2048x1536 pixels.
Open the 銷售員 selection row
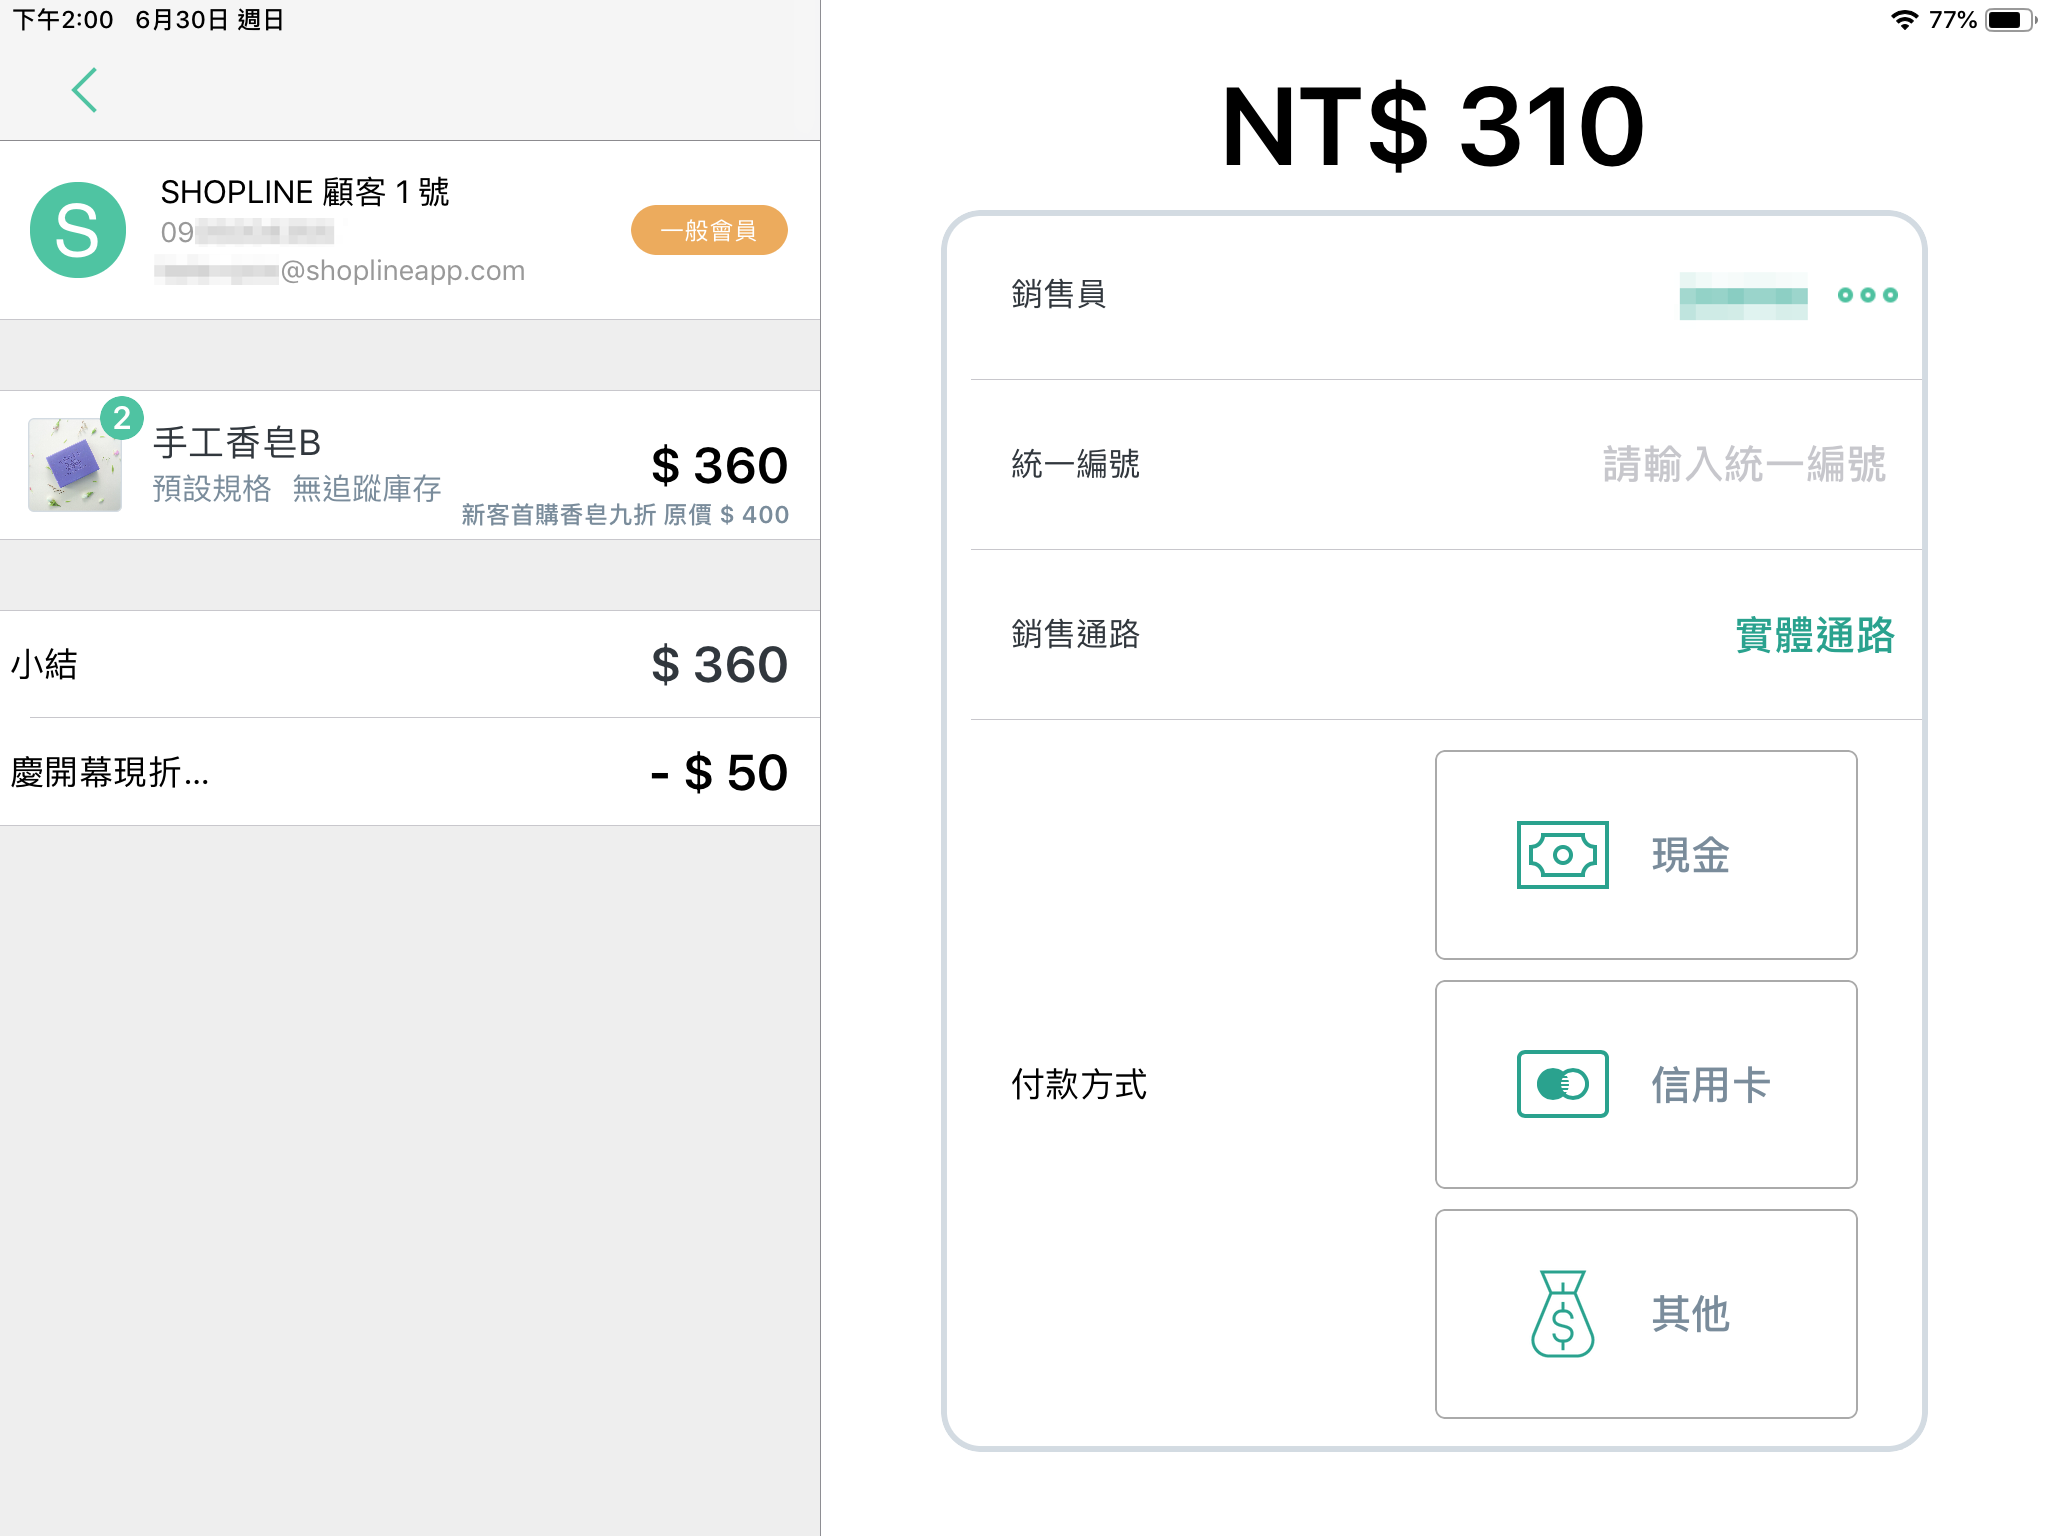click(1446, 295)
